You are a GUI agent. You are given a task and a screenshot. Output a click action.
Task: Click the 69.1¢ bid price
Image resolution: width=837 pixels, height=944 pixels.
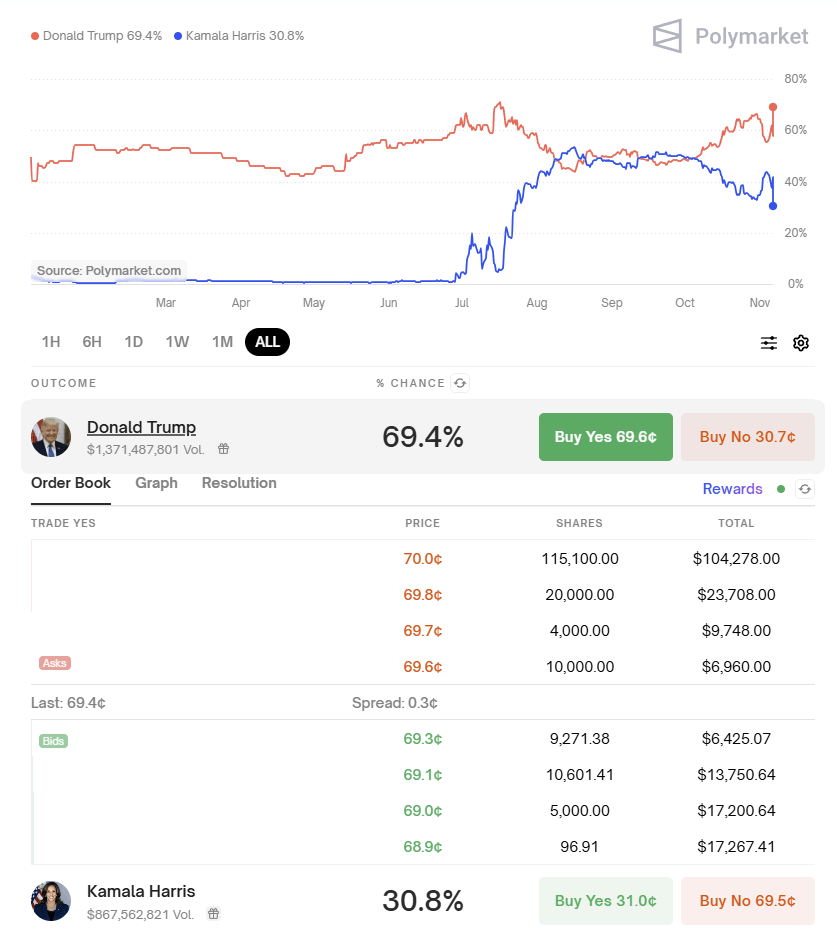[x=423, y=775]
